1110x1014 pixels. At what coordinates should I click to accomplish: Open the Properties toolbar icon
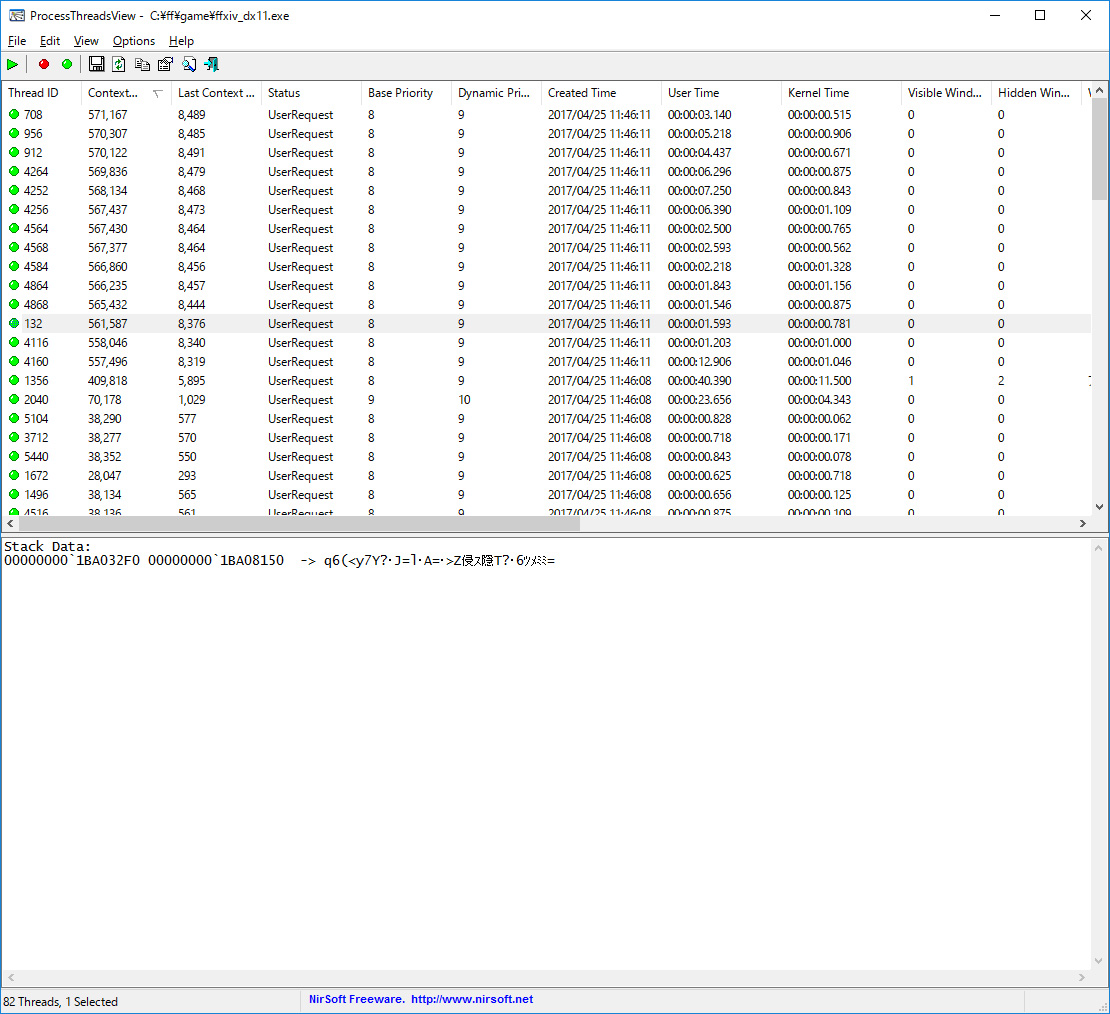[x=165, y=64]
